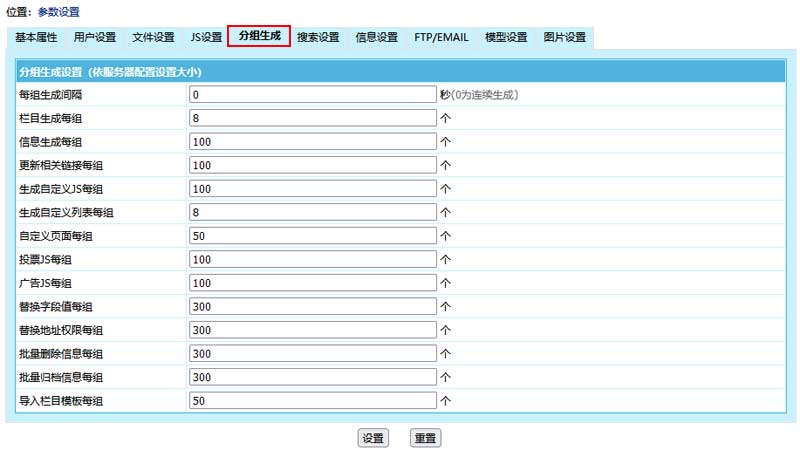Select the 信息生成每组 text box
Viewport: 800px width, 464px height.
click(x=312, y=142)
